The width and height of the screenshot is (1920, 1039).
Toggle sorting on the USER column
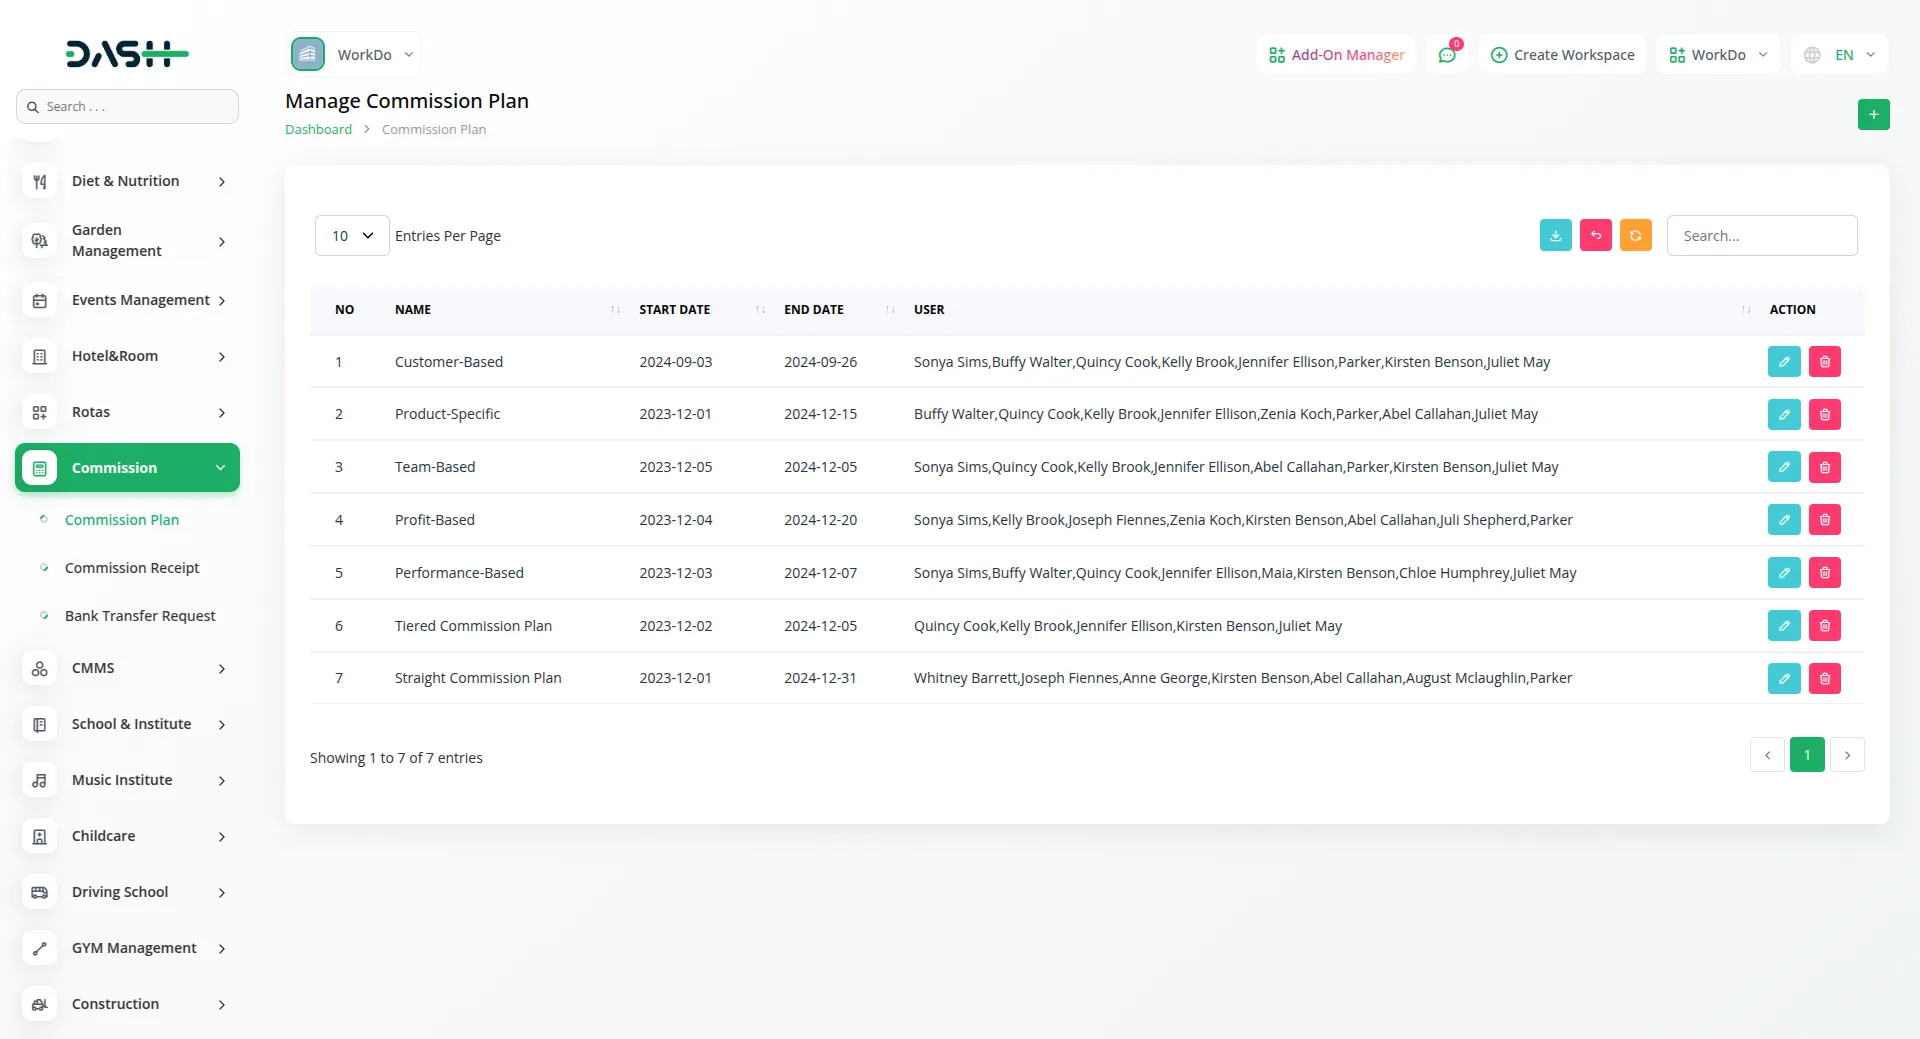coord(1745,310)
